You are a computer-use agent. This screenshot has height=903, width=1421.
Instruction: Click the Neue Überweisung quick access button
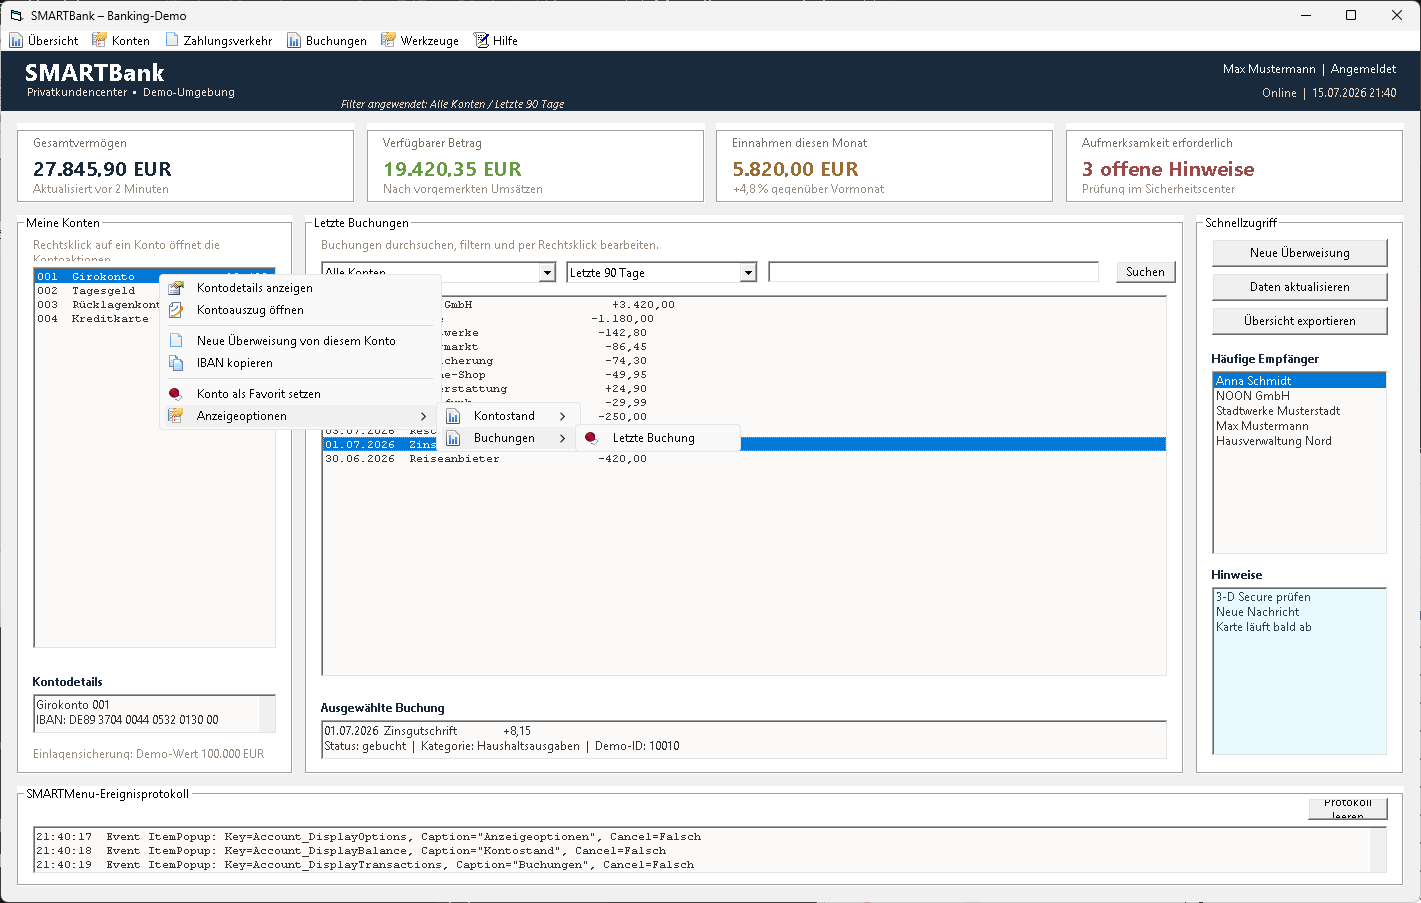tap(1299, 253)
